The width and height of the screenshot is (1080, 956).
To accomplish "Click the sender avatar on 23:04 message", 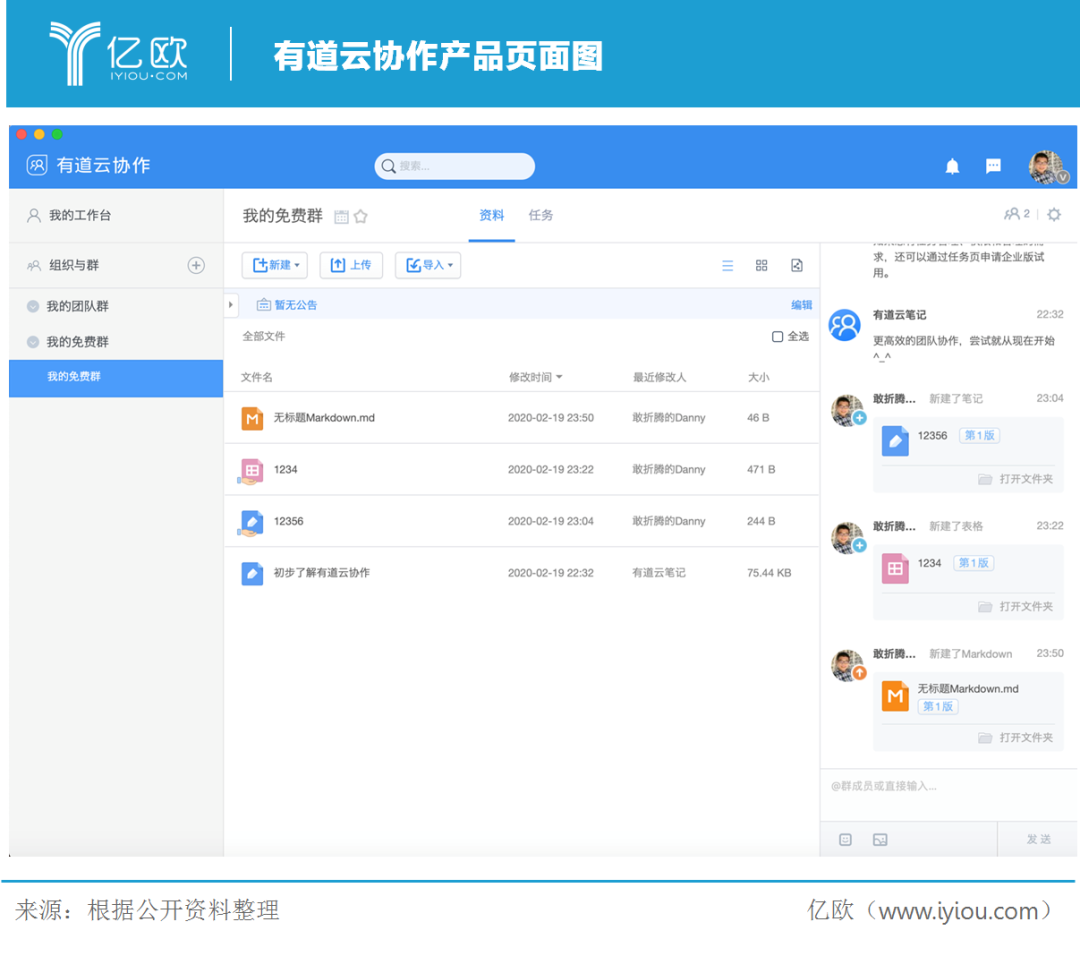I will (x=847, y=411).
